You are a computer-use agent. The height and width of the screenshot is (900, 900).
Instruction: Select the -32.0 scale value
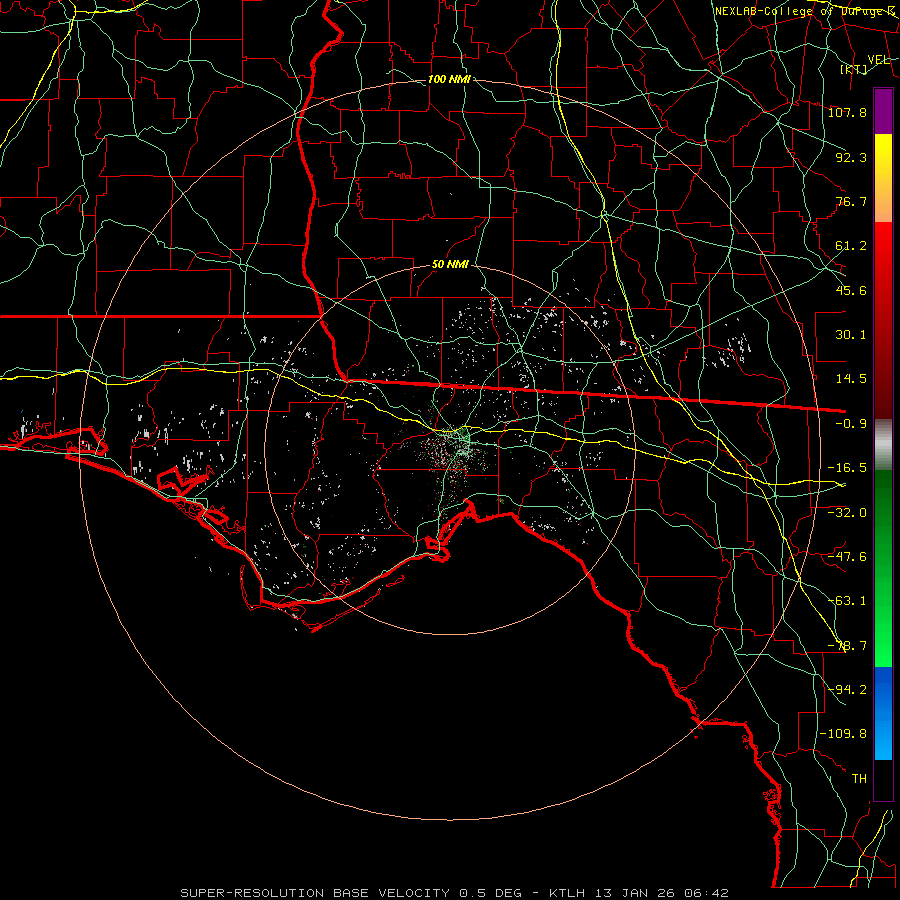(847, 513)
